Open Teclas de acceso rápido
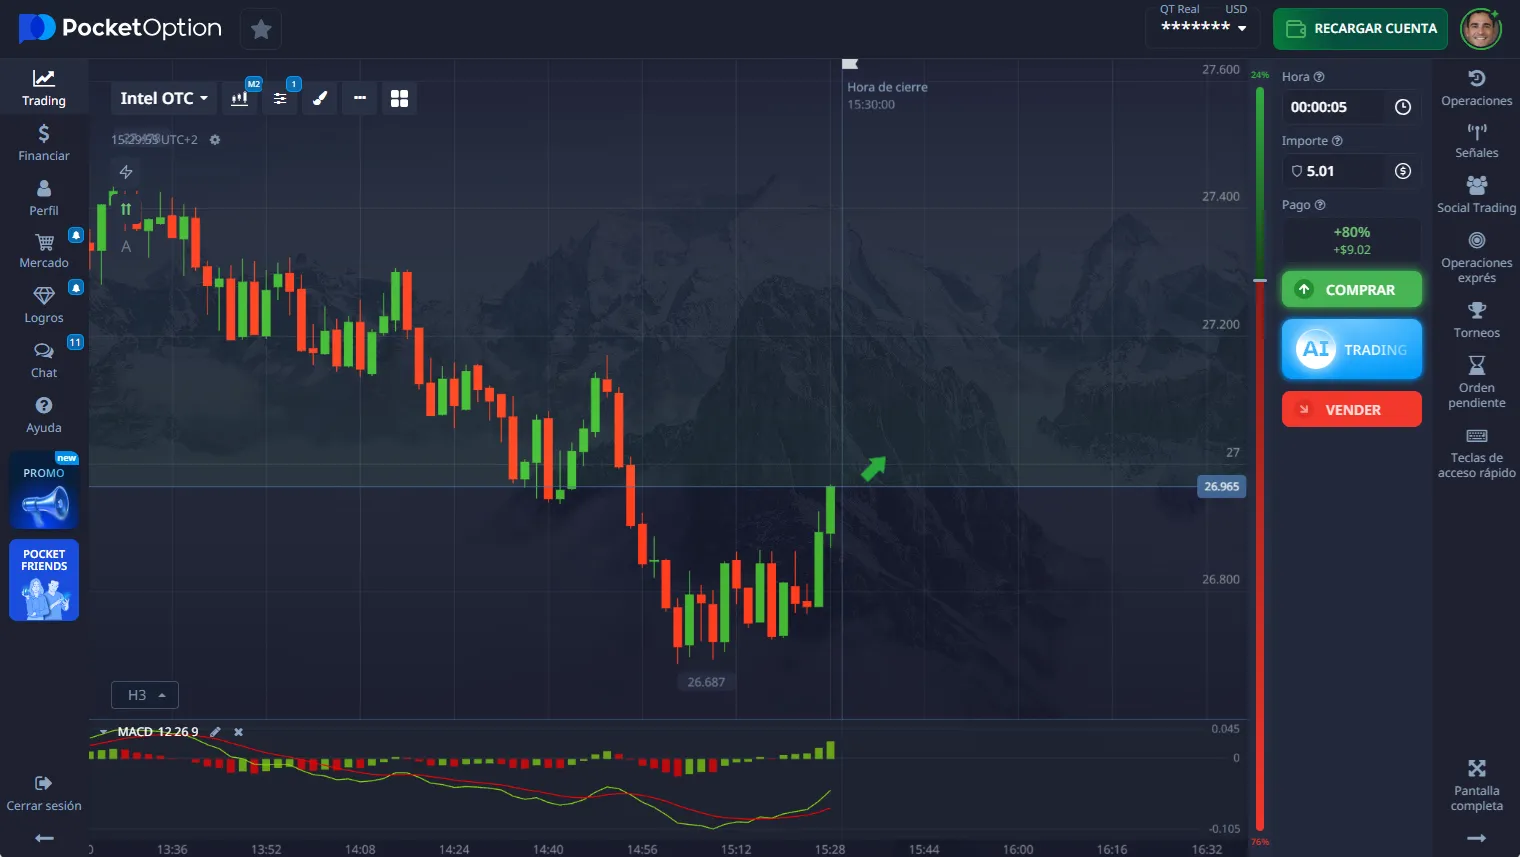Image resolution: width=1520 pixels, height=857 pixels. tap(1477, 452)
